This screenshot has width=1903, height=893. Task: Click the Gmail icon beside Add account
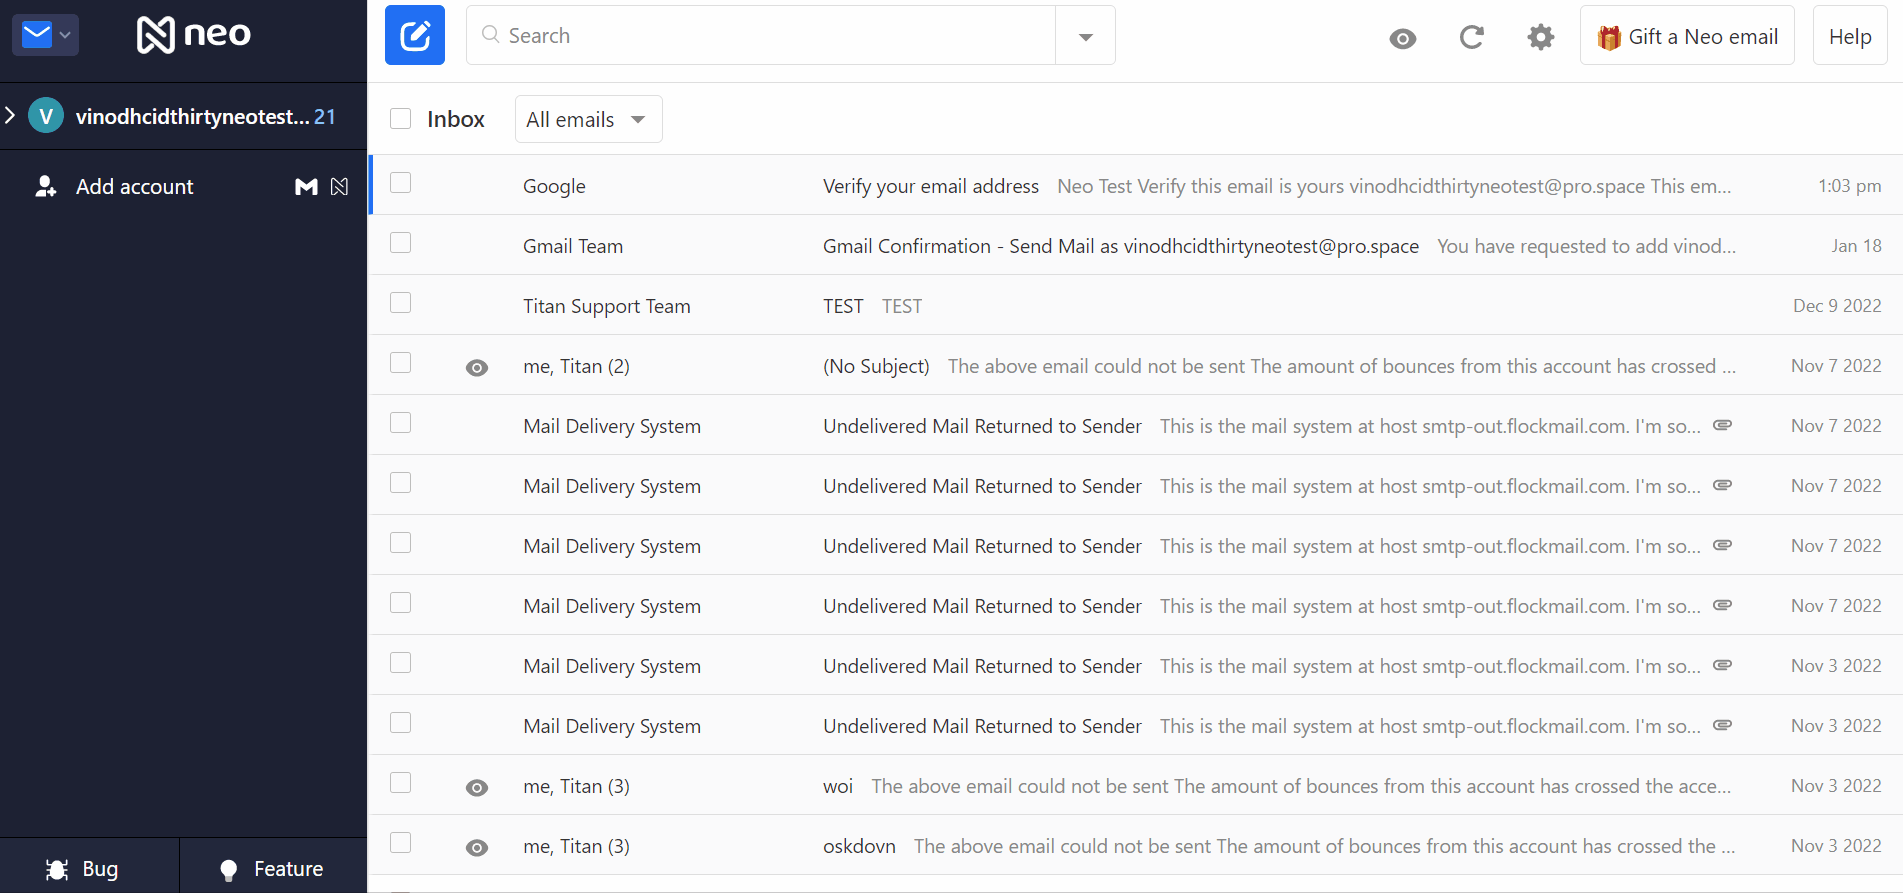306,187
